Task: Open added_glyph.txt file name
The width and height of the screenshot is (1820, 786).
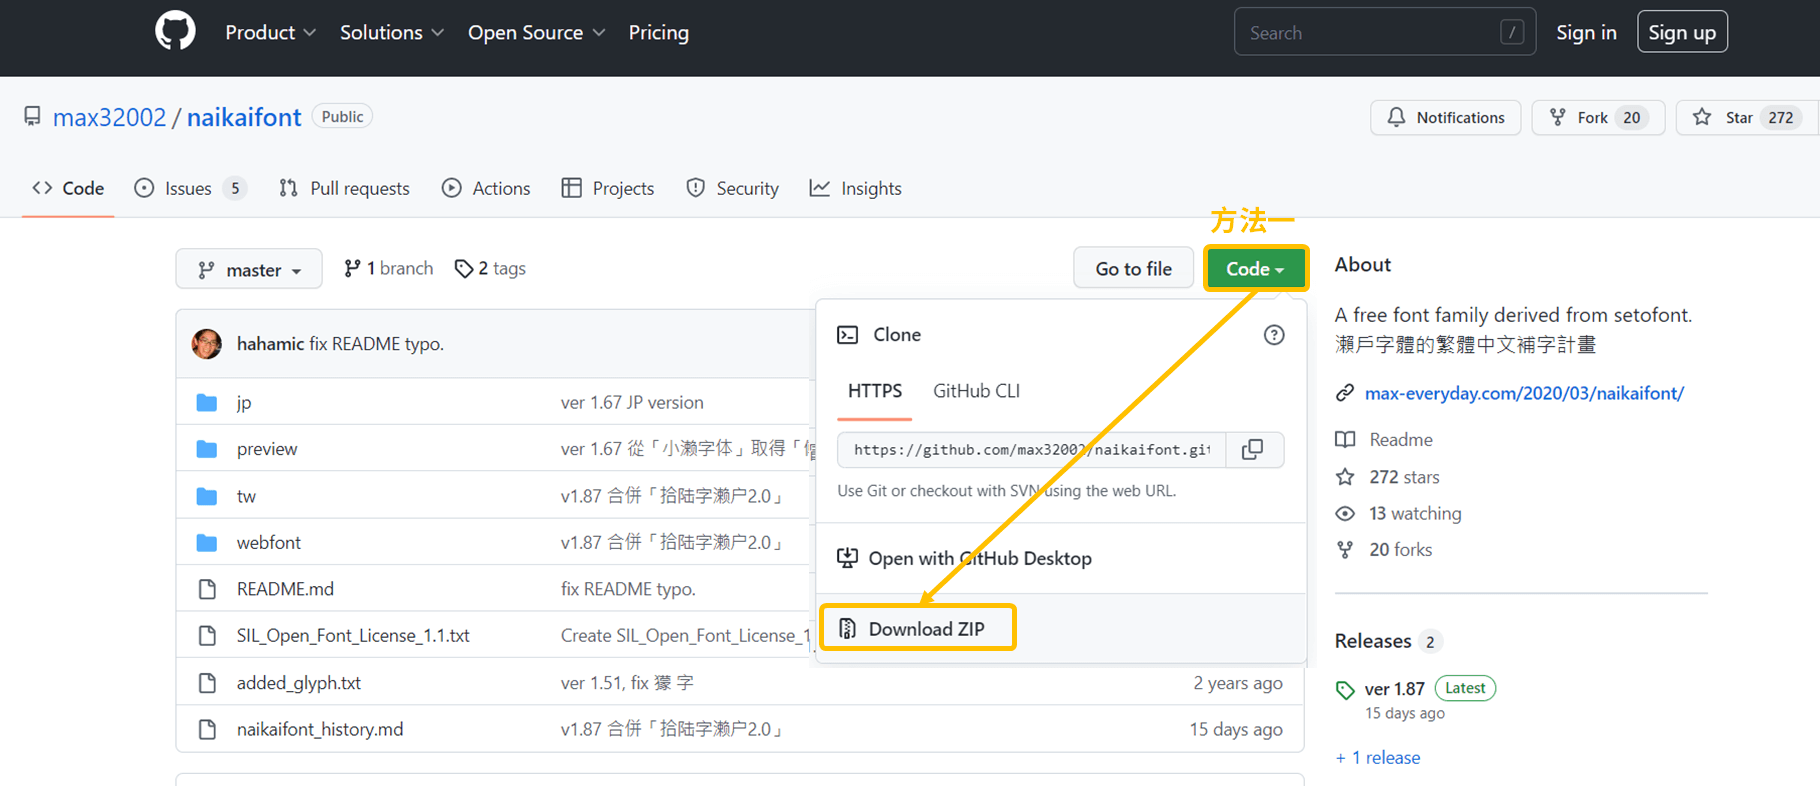Action: pos(299,683)
